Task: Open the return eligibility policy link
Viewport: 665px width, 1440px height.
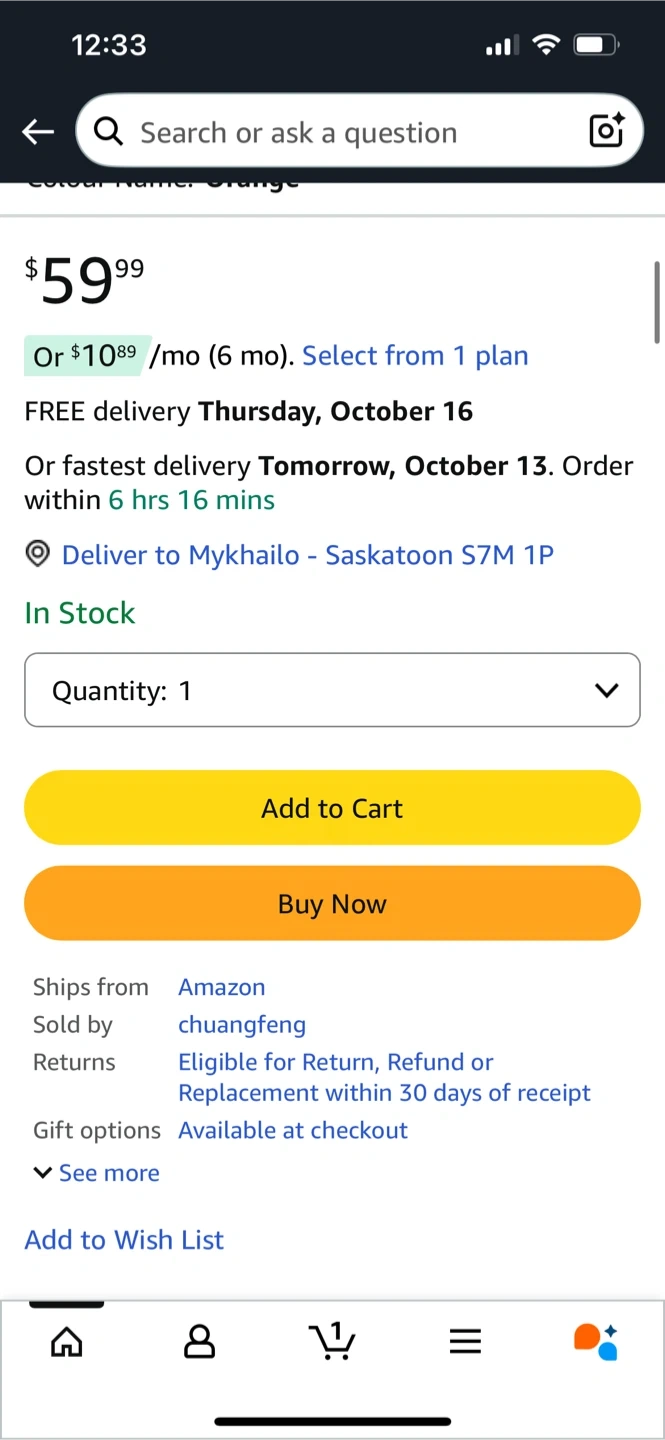Action: point(384,1077)
